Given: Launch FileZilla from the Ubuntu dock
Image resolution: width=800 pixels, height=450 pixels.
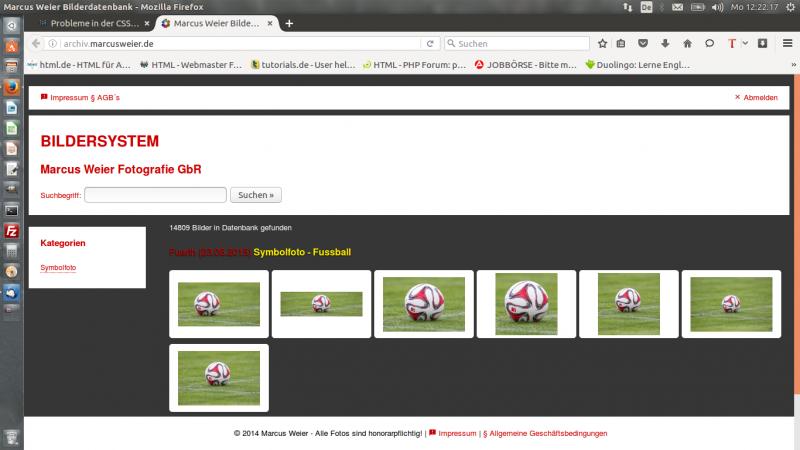Looking at the screenshot, I should (x=11, y=231).
